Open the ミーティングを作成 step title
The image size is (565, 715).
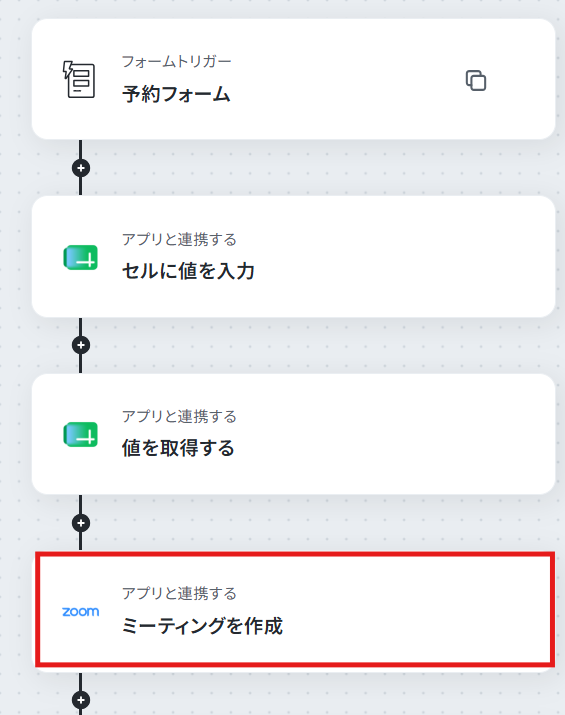pyautogui.click(x=202, y=625)
